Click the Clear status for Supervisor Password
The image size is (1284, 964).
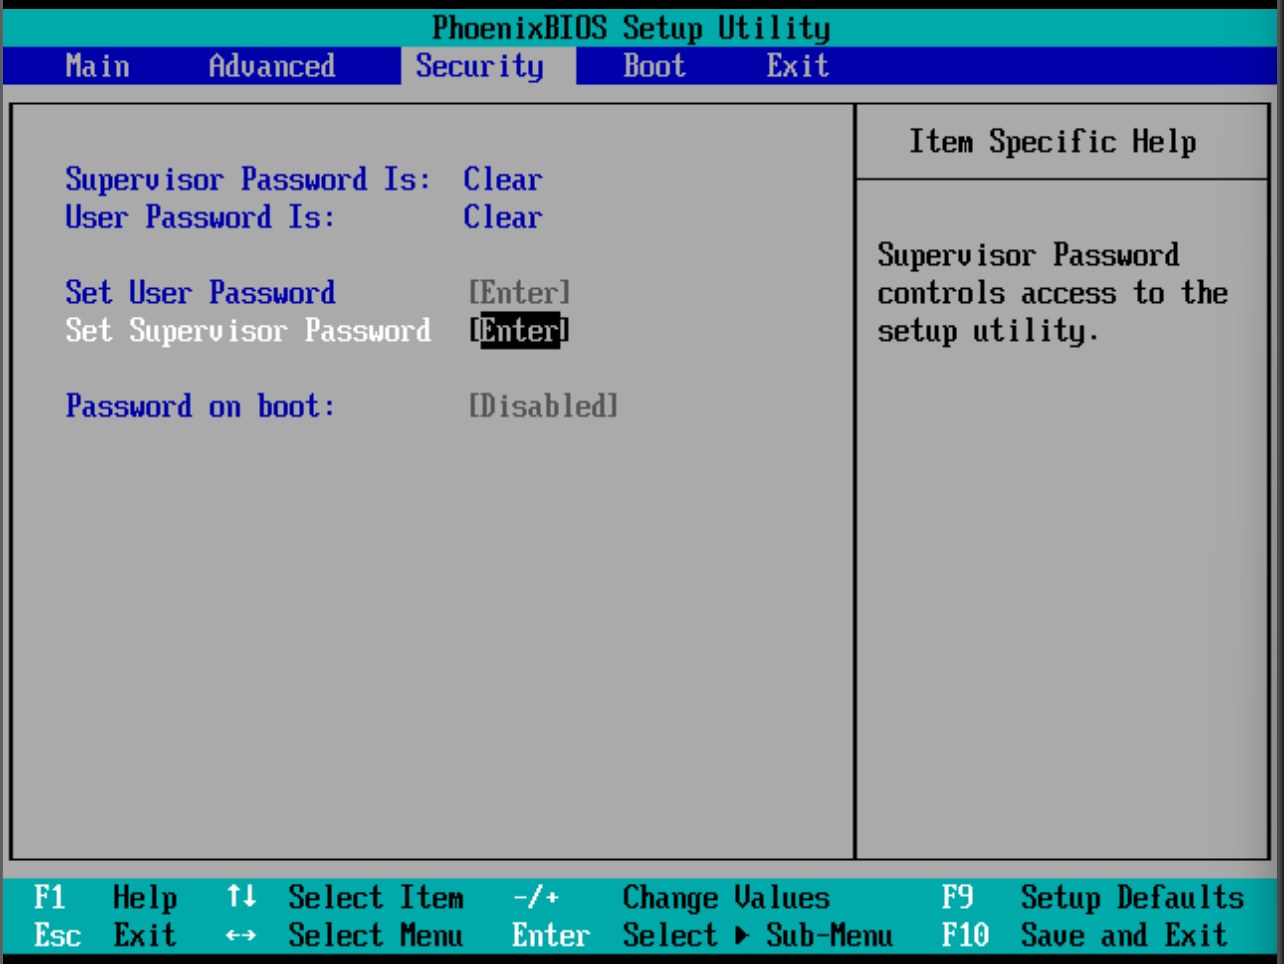(503, 180)
